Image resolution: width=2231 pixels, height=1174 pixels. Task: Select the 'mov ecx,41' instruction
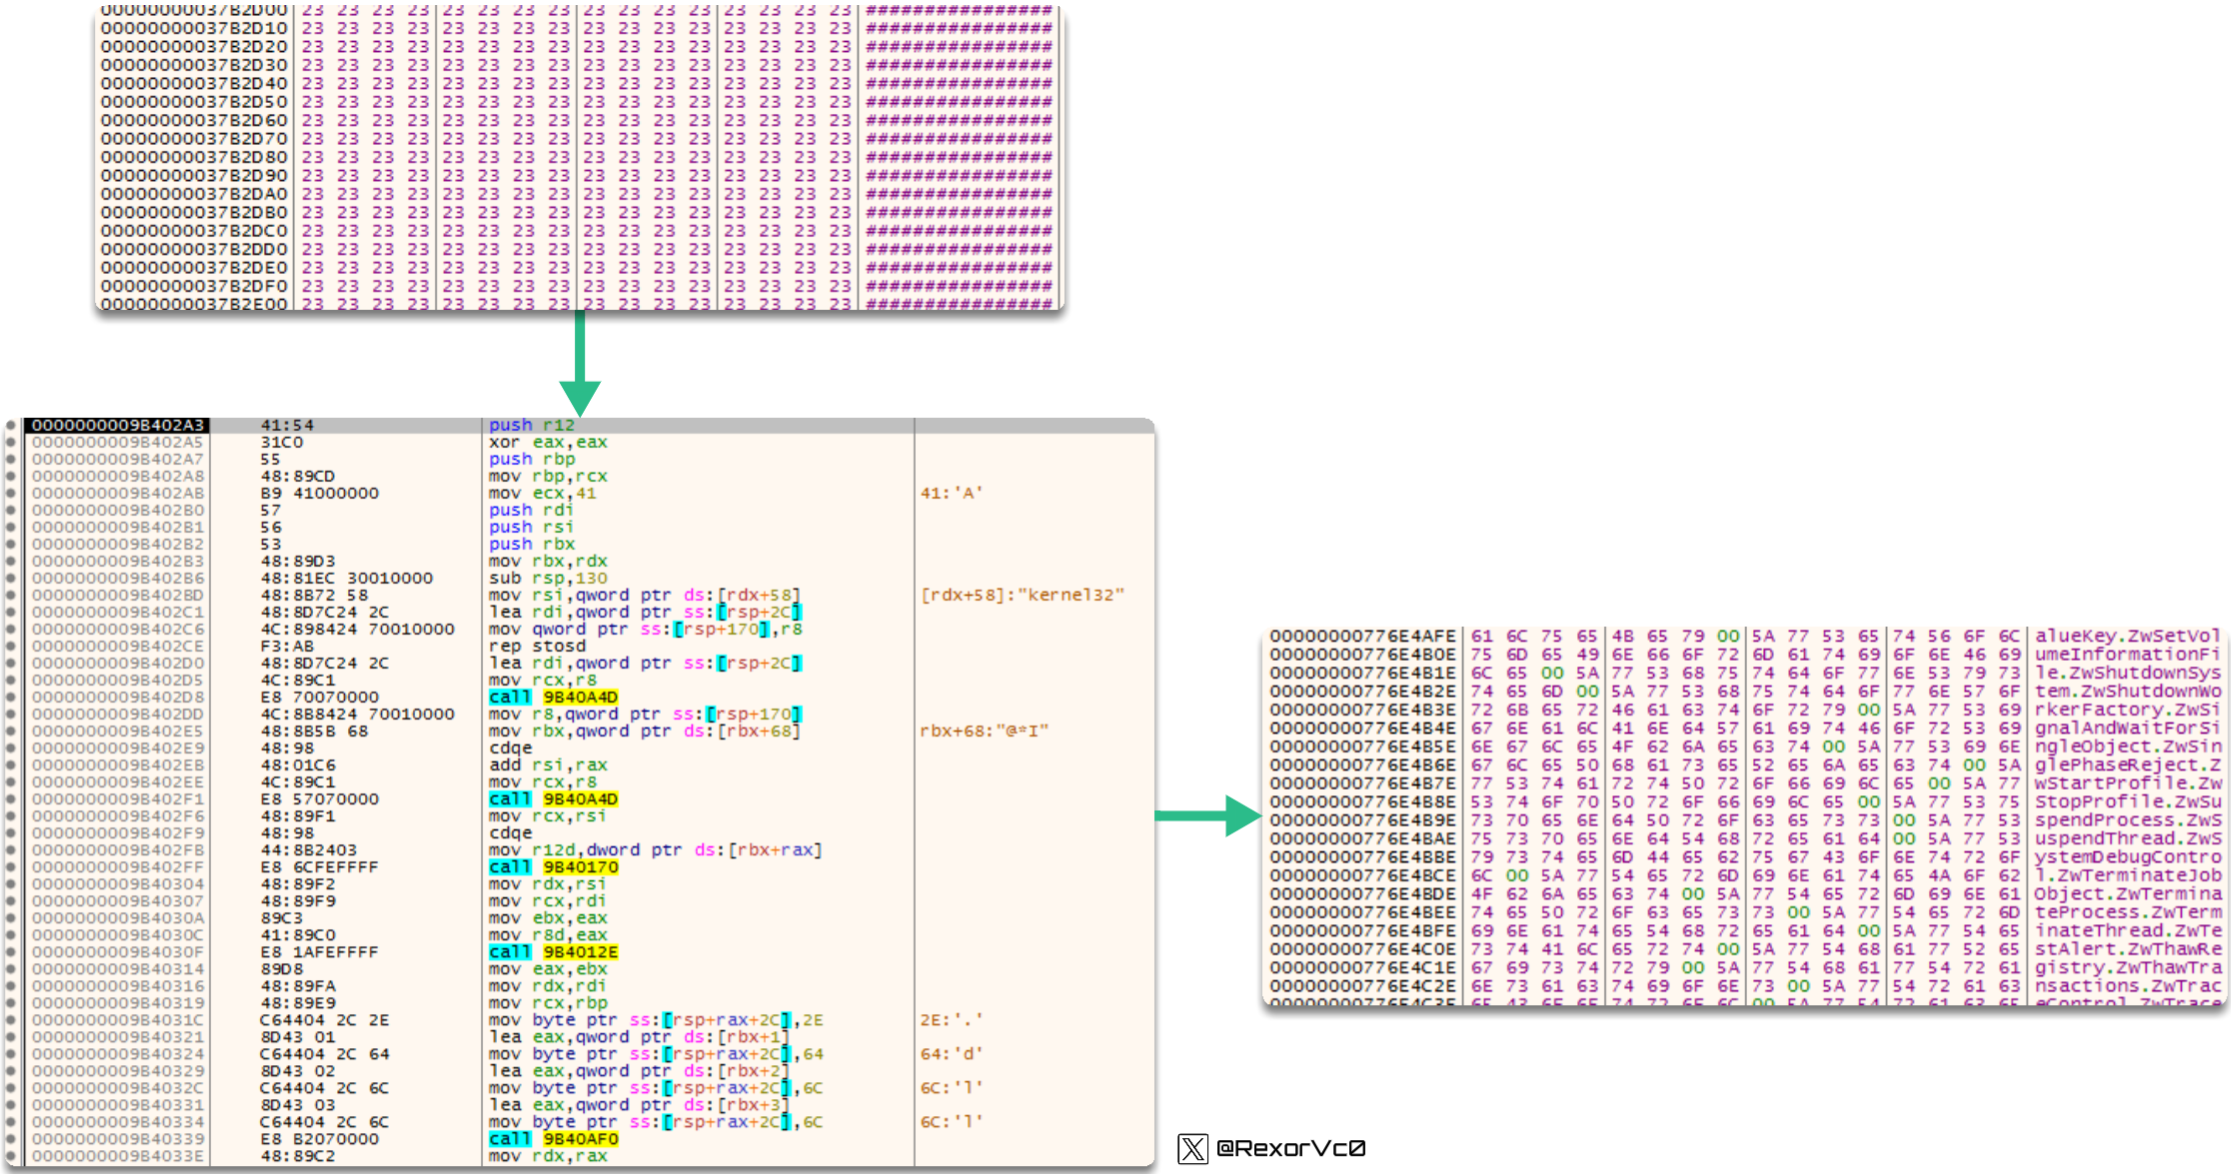point(542,494)
